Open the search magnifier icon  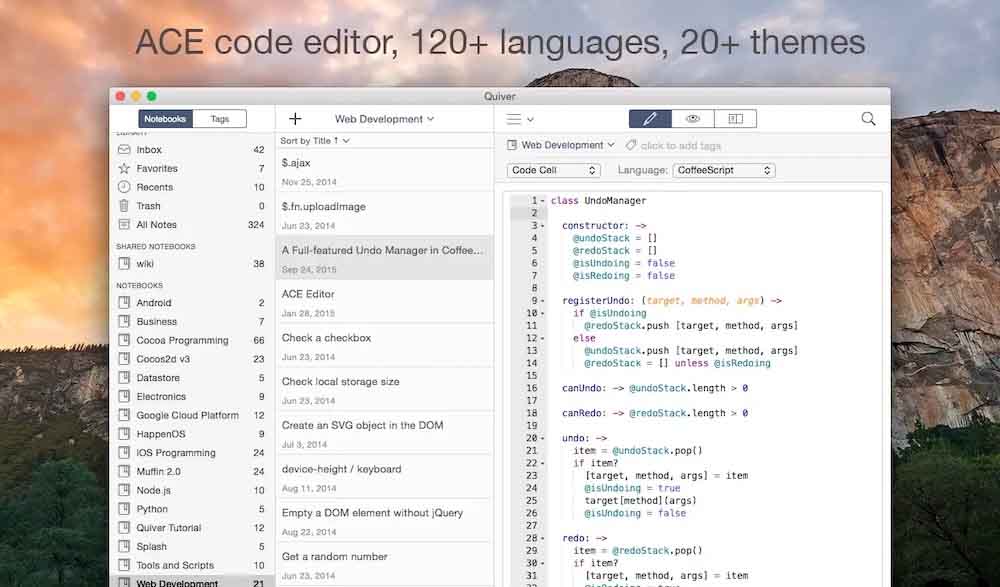pos(868,119)
